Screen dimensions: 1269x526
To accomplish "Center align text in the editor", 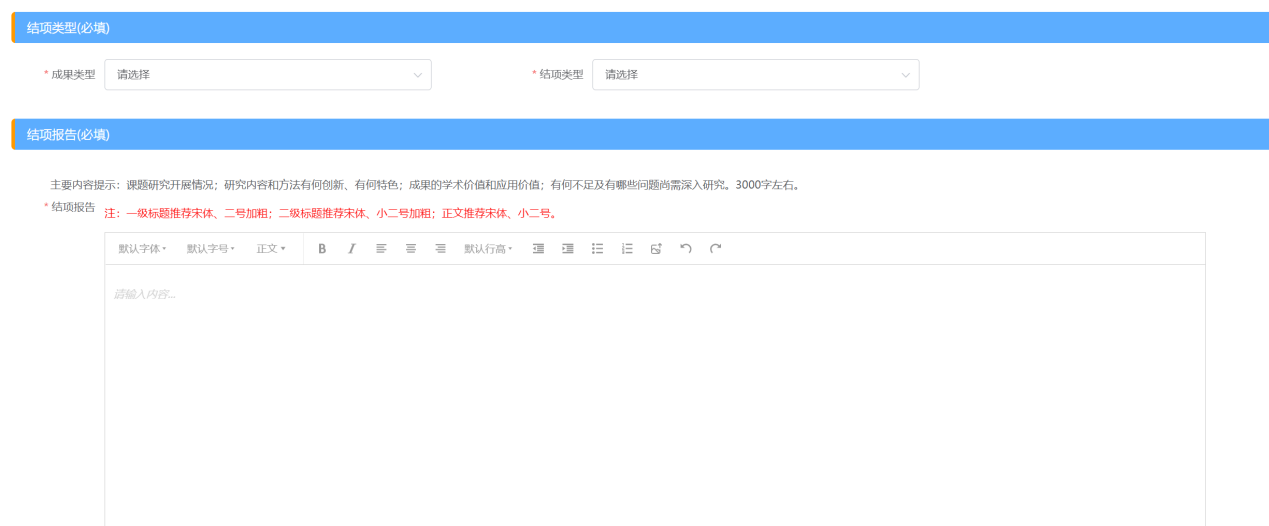I will (x=410, y=249).
